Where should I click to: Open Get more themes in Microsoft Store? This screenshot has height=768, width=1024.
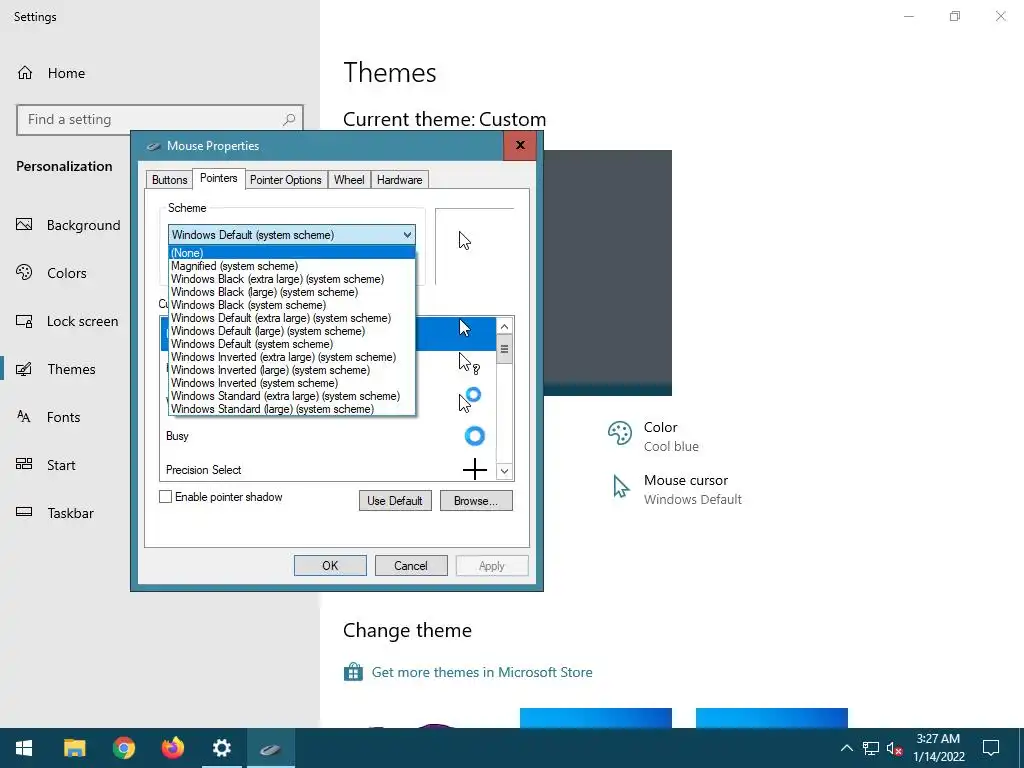tap(482, 672)
